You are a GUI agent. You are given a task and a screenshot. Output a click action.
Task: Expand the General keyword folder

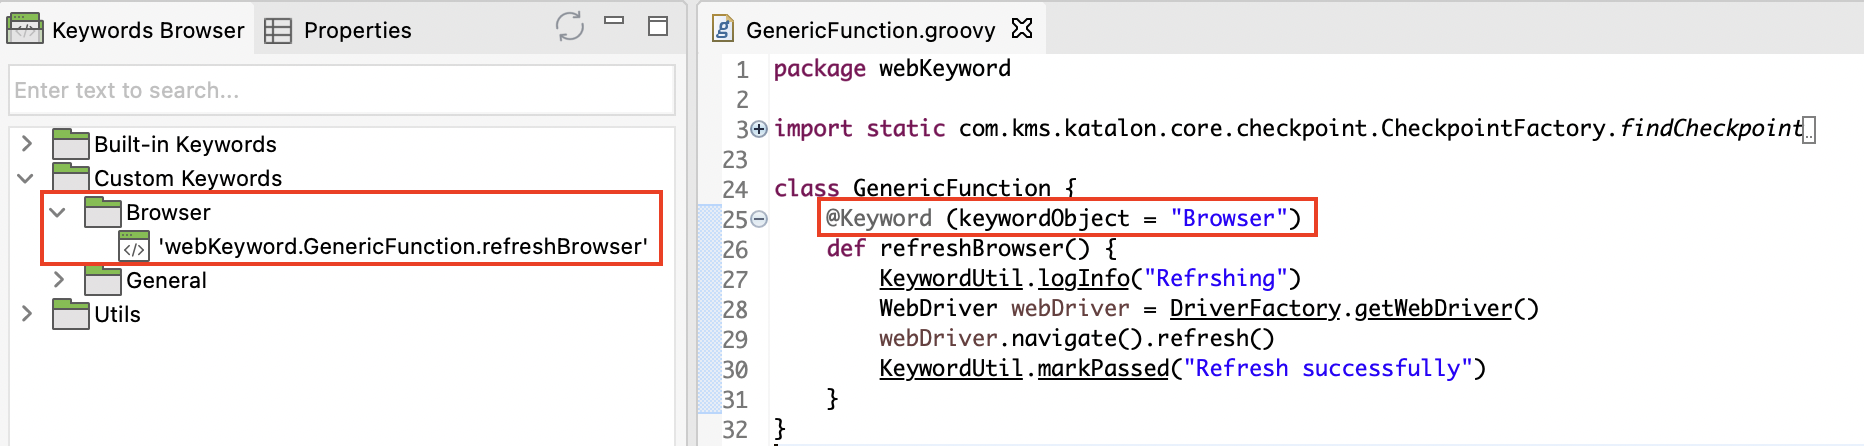pyautogui.click(x=58, y=280)
